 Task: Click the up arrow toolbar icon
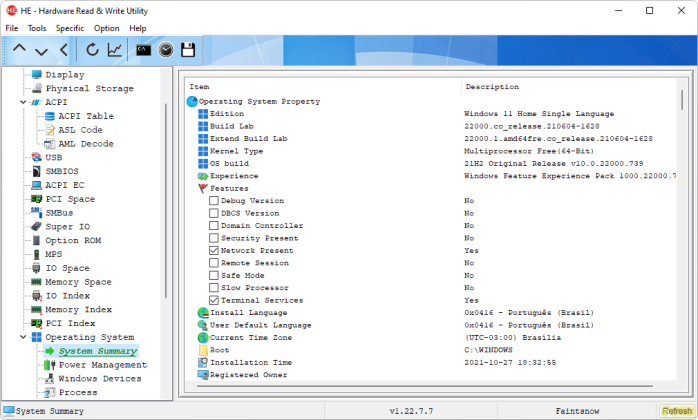pos(19,49)
